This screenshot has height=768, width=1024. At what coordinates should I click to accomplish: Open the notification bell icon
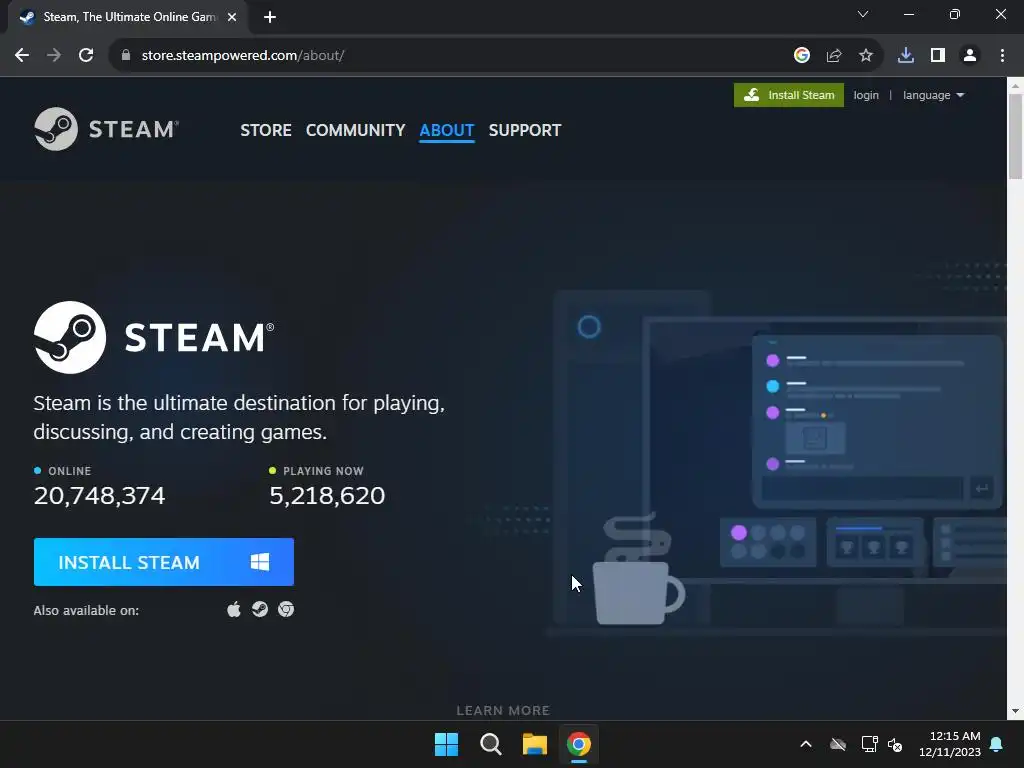[997, 744]
